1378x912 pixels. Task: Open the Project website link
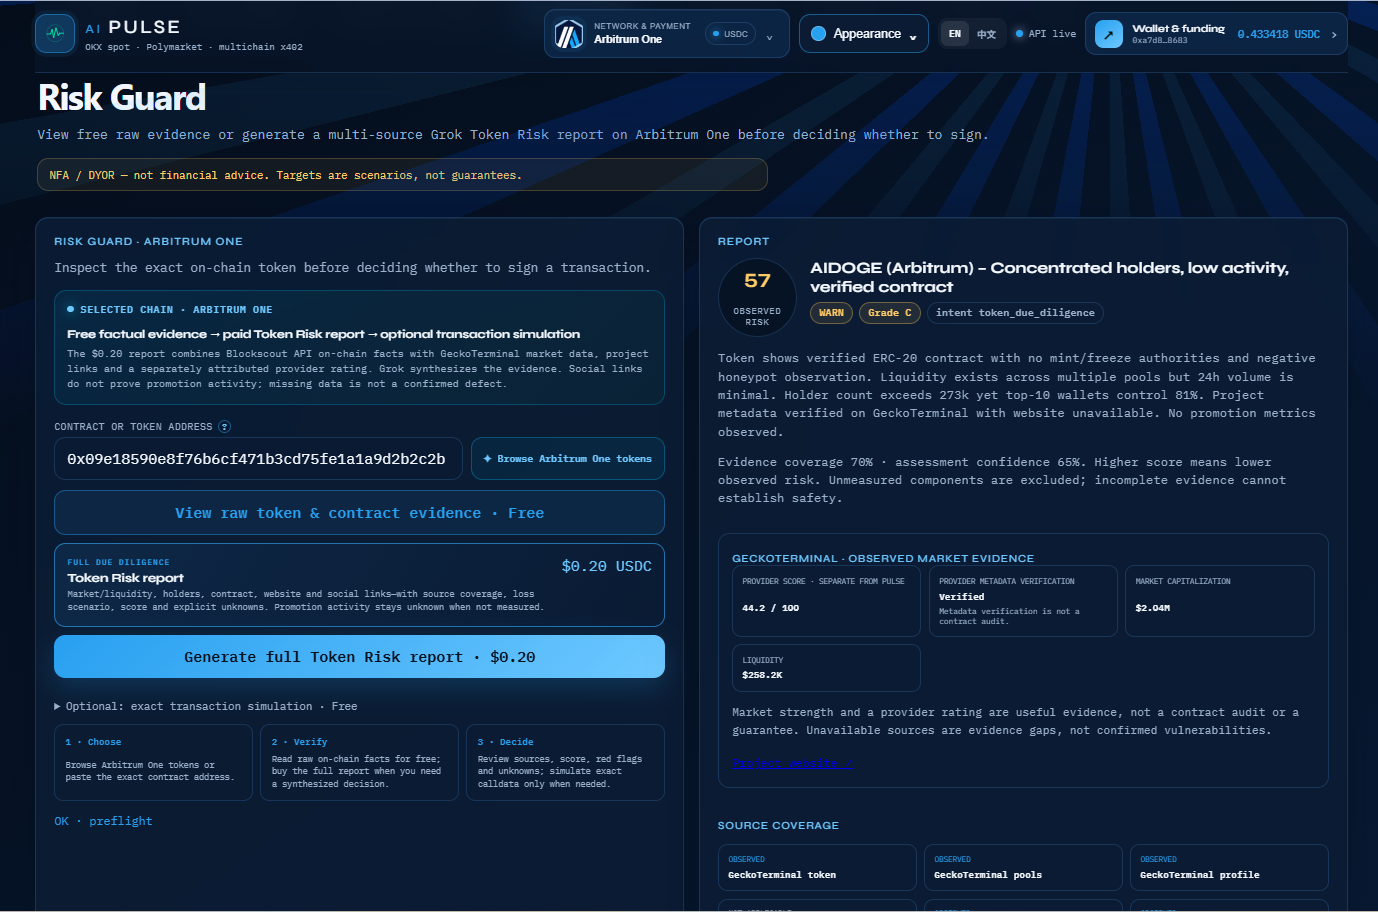point(792,764)
